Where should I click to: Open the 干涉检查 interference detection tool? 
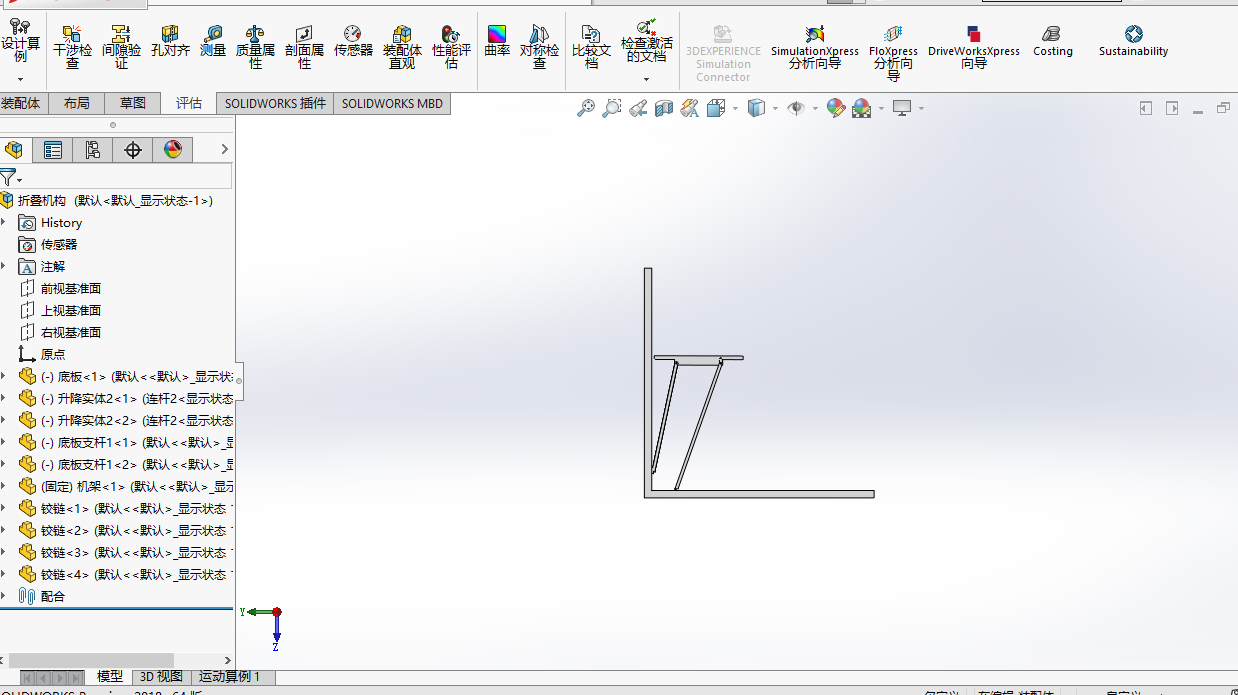(72, 47)
